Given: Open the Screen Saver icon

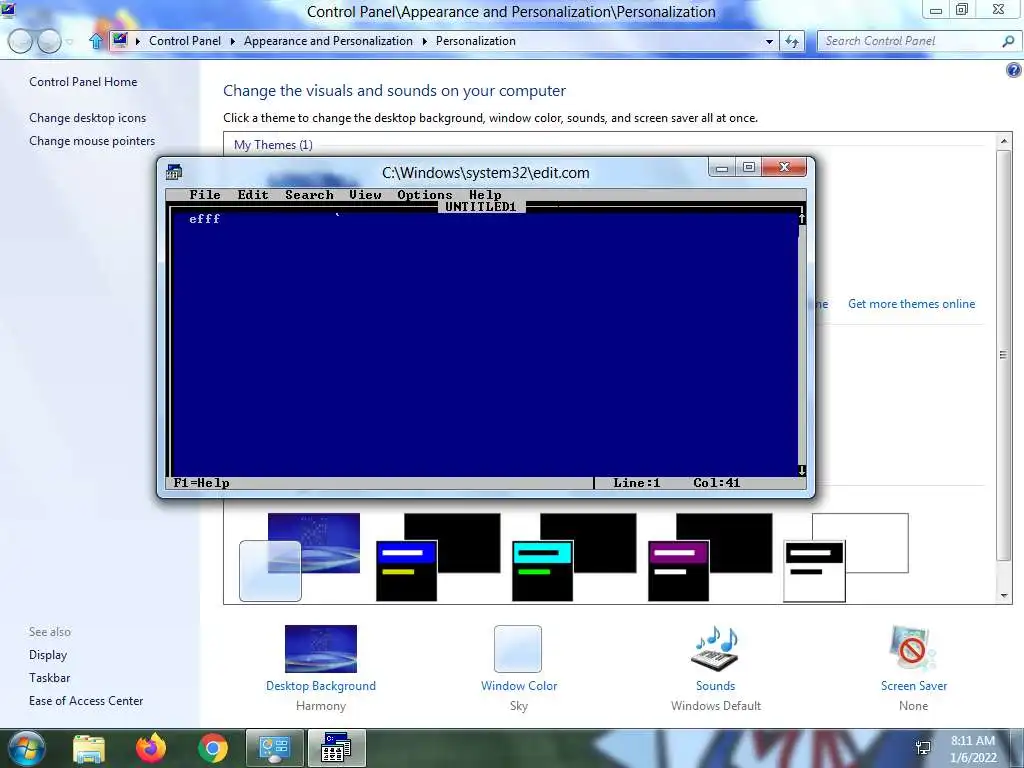Looking at the screenshot, I should pos(912,648).
